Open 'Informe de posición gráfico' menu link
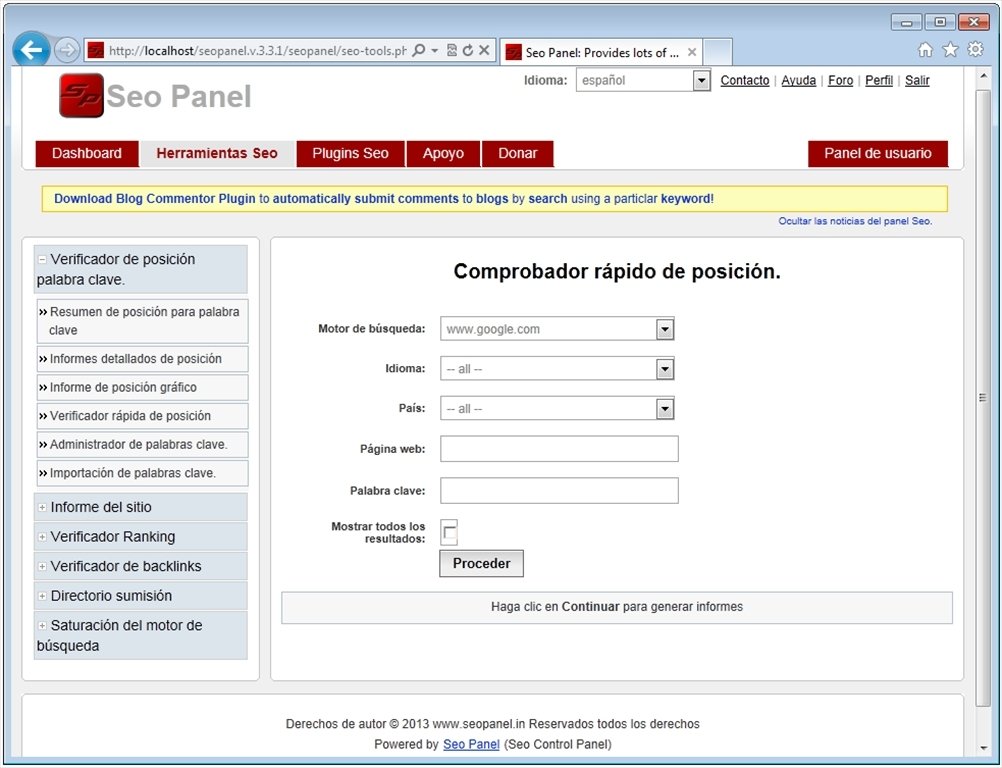The image size is (1002, 768). pyautogui.click(x=123, y=387)
